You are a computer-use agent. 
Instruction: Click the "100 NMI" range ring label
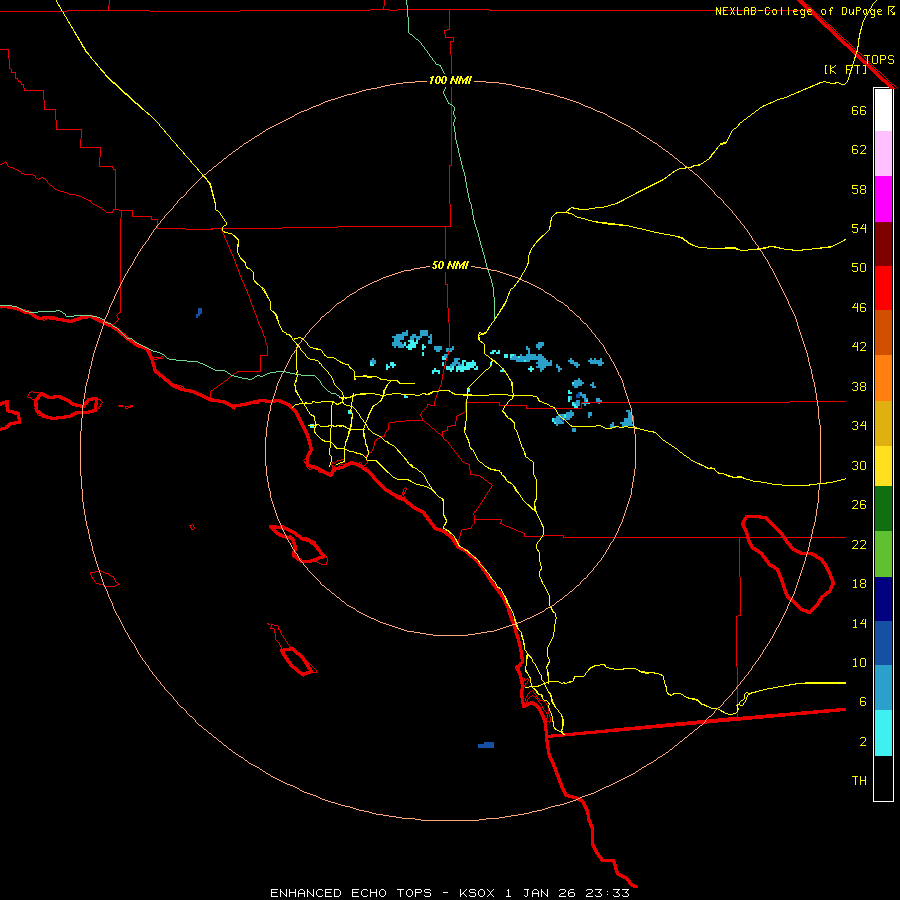[450, 80]
